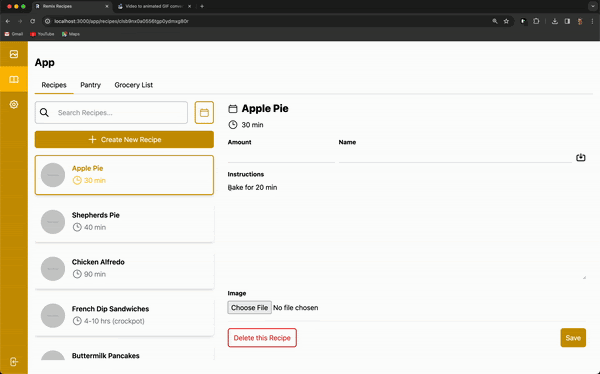The image size is (600, 374).
Task: Switch to the Grocery List tab
Action: [x=134, y=85]
